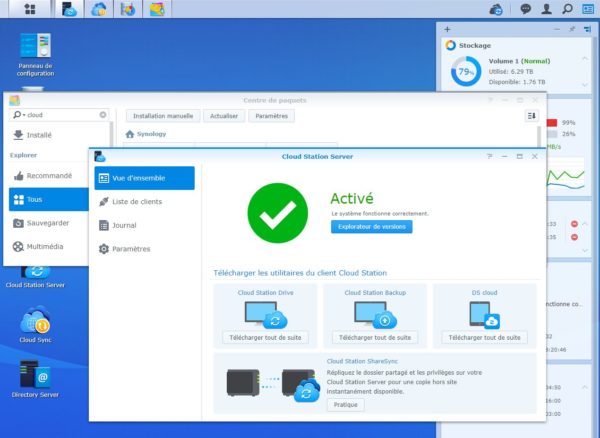Open the DSM main menu grid icon
Screen dimensions: 600x438
tap(30, 9)
